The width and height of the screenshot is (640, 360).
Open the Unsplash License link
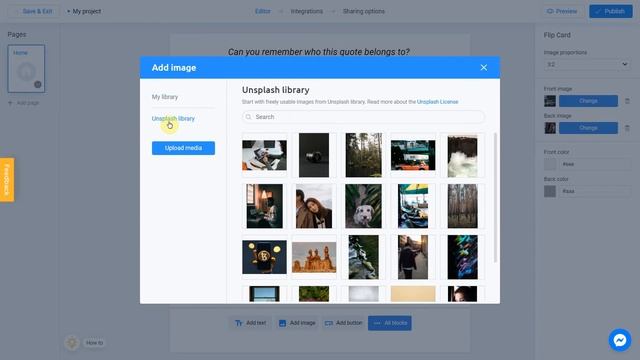(438, 102)
